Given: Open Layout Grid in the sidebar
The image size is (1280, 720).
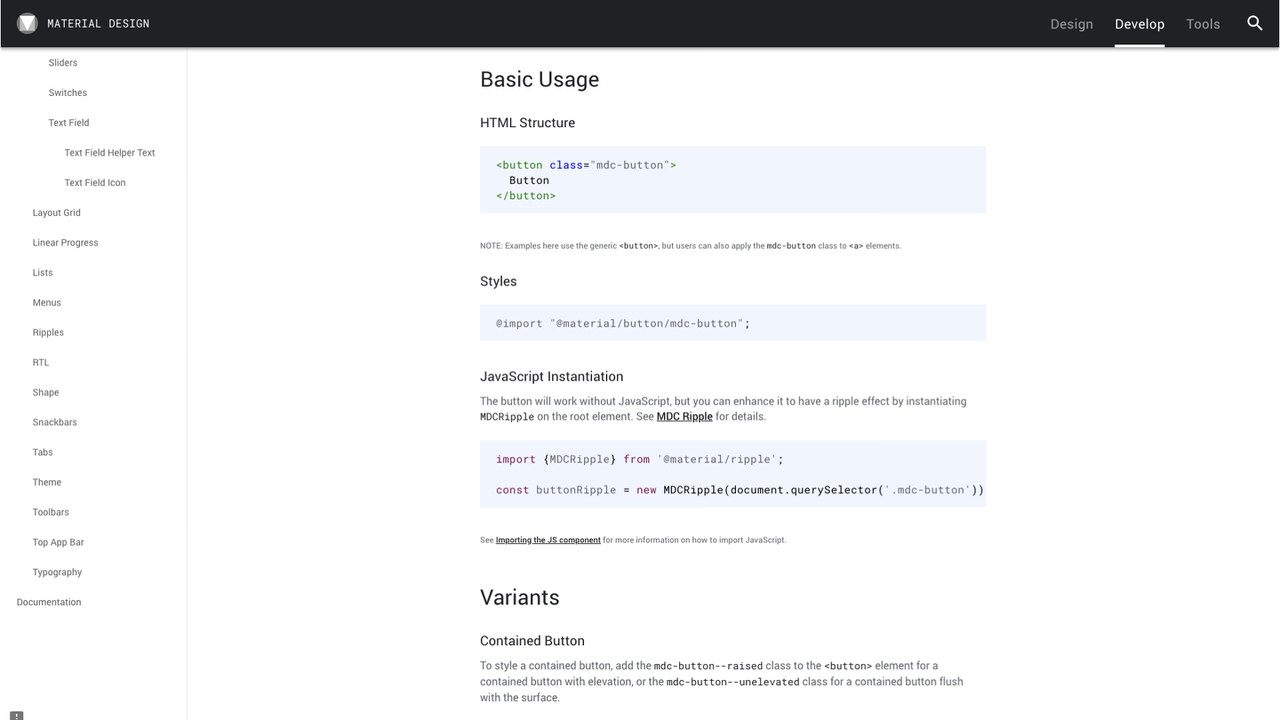Looking at the screenshot, I should (57, 213).
